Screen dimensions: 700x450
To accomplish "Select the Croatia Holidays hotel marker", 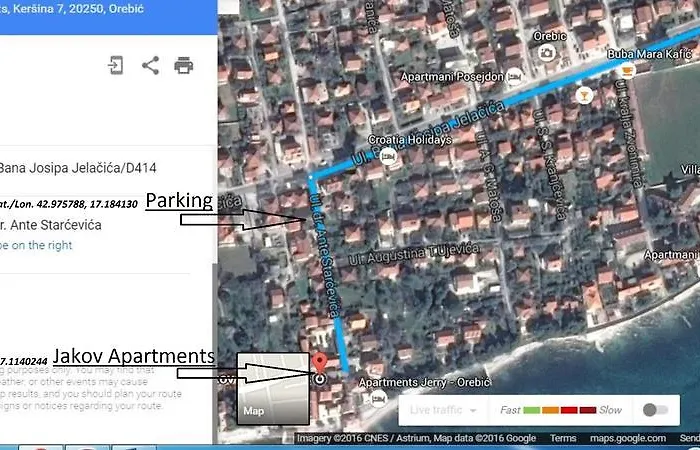I will (x=388, y=156).
